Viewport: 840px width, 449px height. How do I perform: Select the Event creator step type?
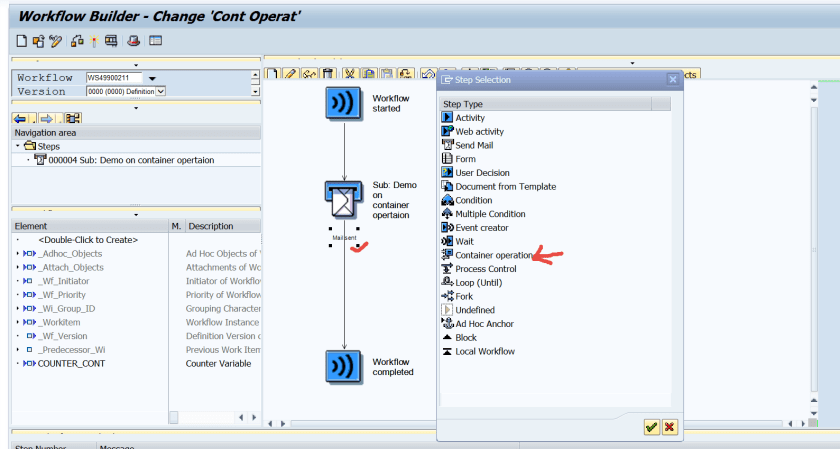click(482, 228)
